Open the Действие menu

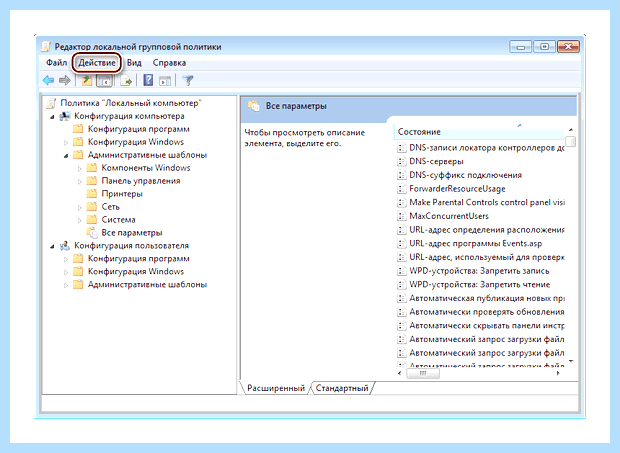point(97,62)
